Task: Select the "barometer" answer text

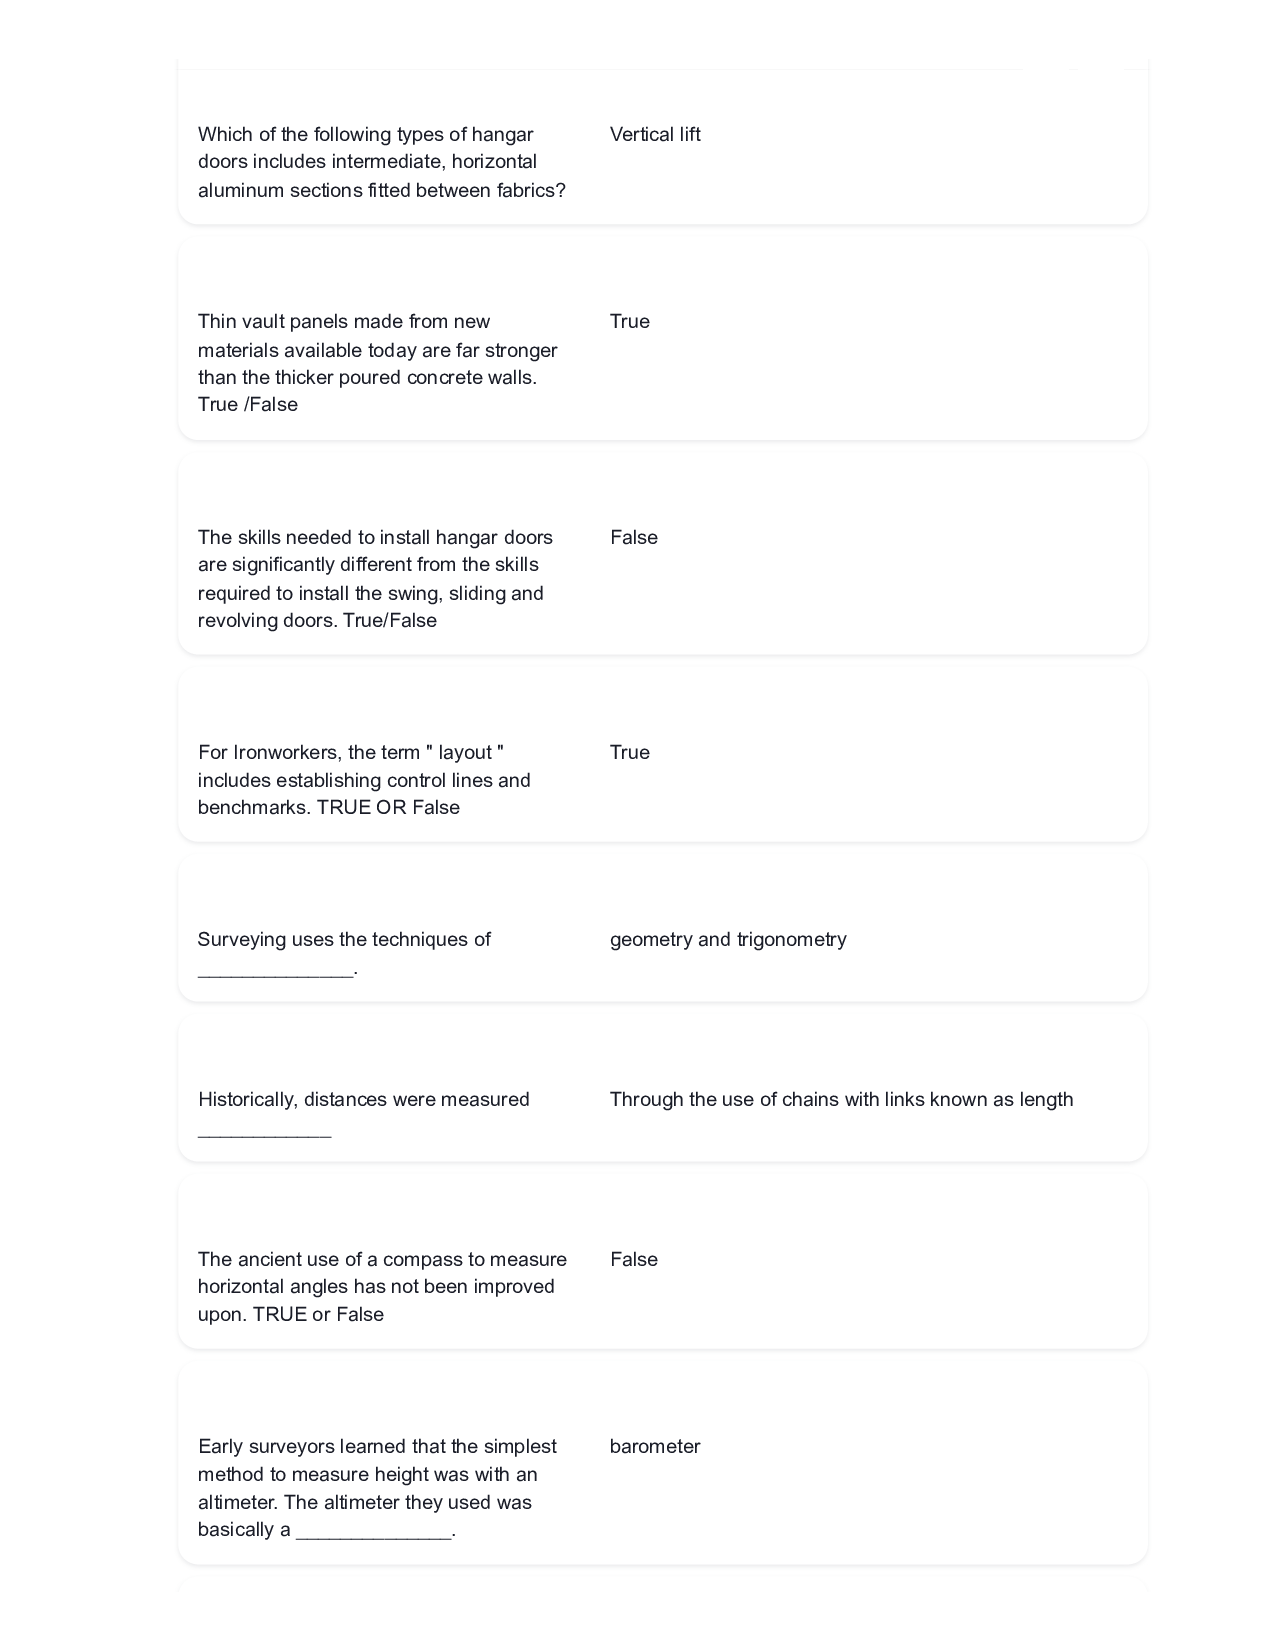Action: (x=655, y=1446)
